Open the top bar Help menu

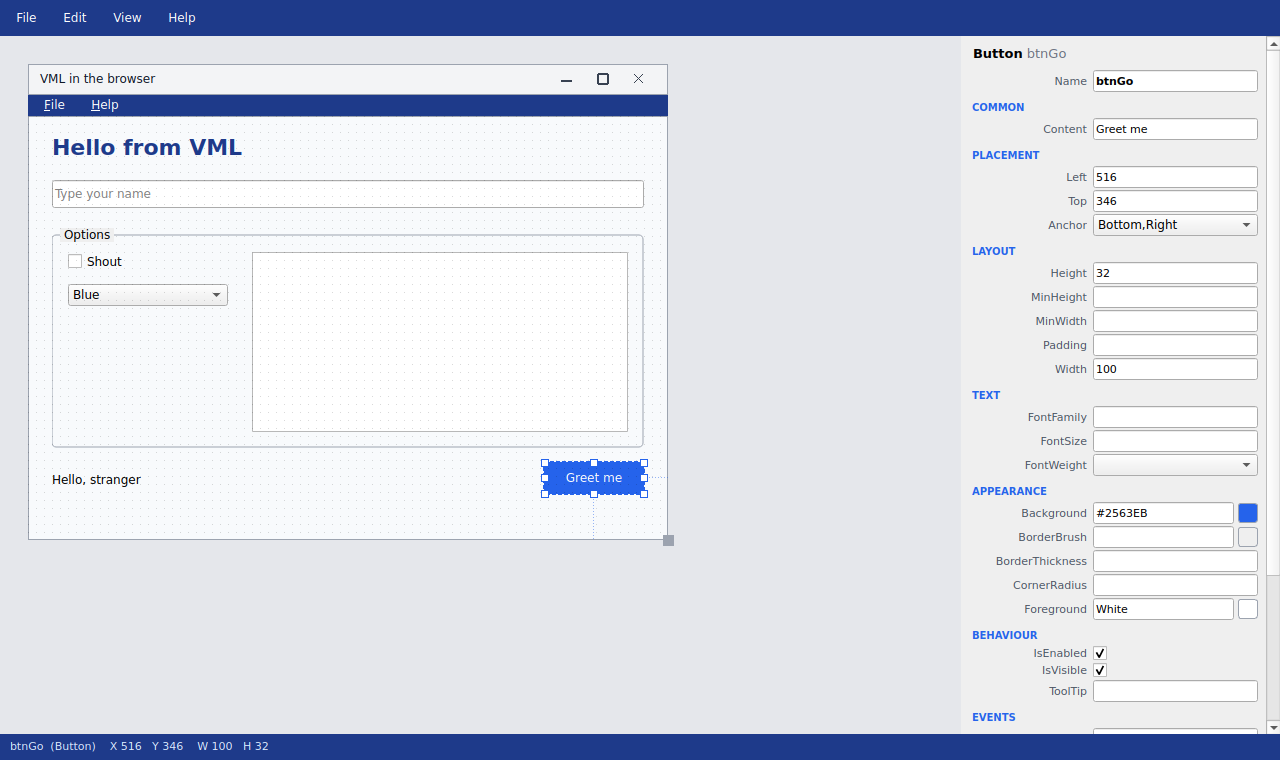[x=182, y=18]
